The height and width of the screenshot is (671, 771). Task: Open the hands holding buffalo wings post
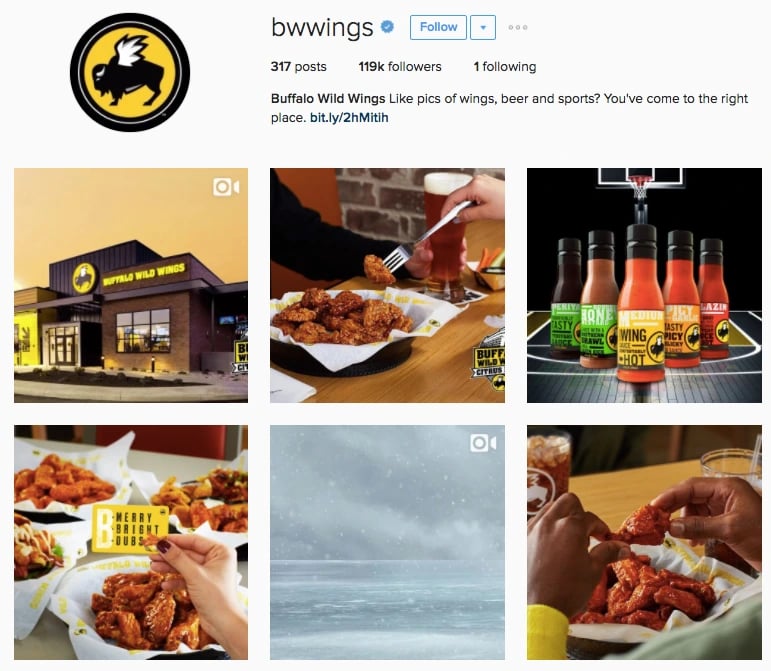pyautogui.click(x=644, y=542)
